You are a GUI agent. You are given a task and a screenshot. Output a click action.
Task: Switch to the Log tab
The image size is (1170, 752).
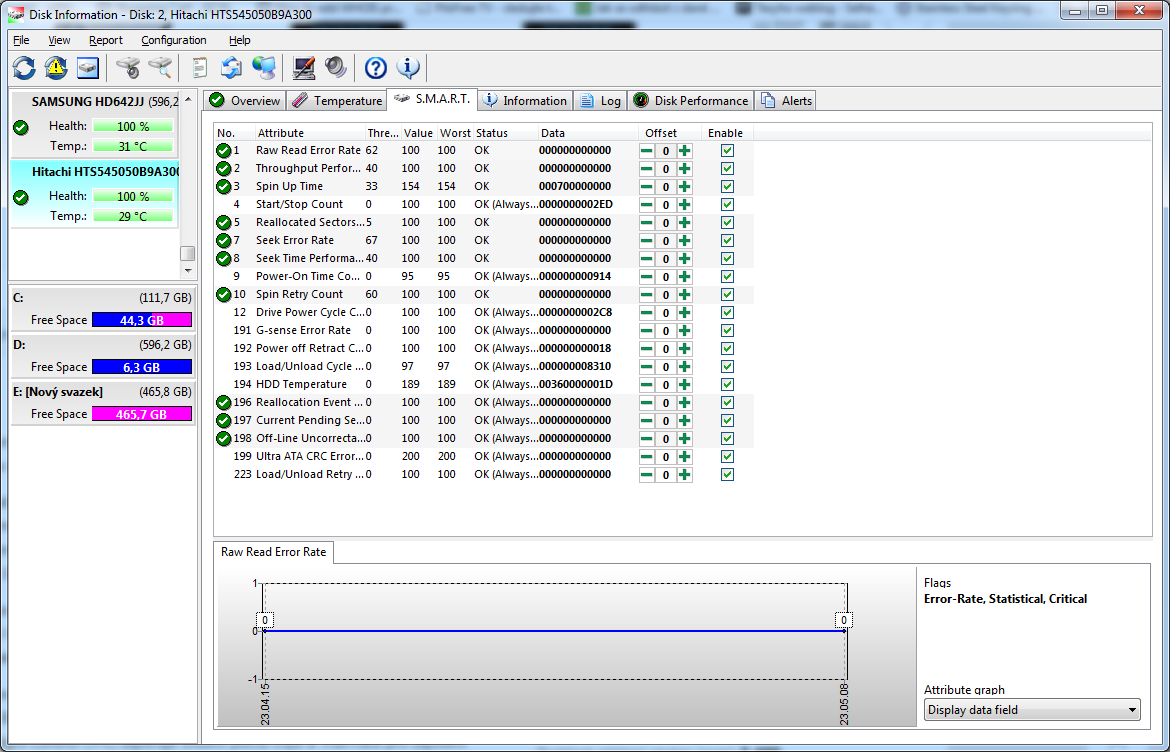click(x=601, y=101)
